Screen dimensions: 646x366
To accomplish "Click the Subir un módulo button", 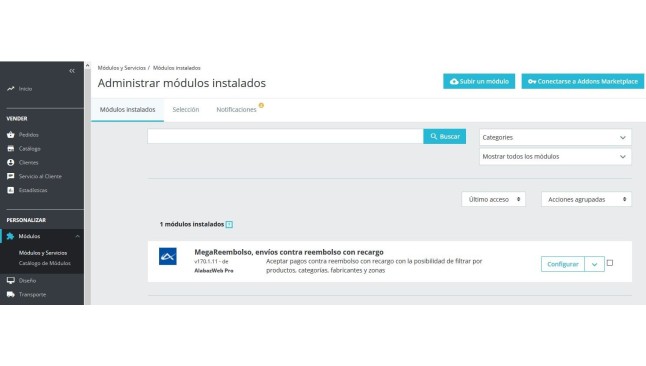I will click(479, 82).
